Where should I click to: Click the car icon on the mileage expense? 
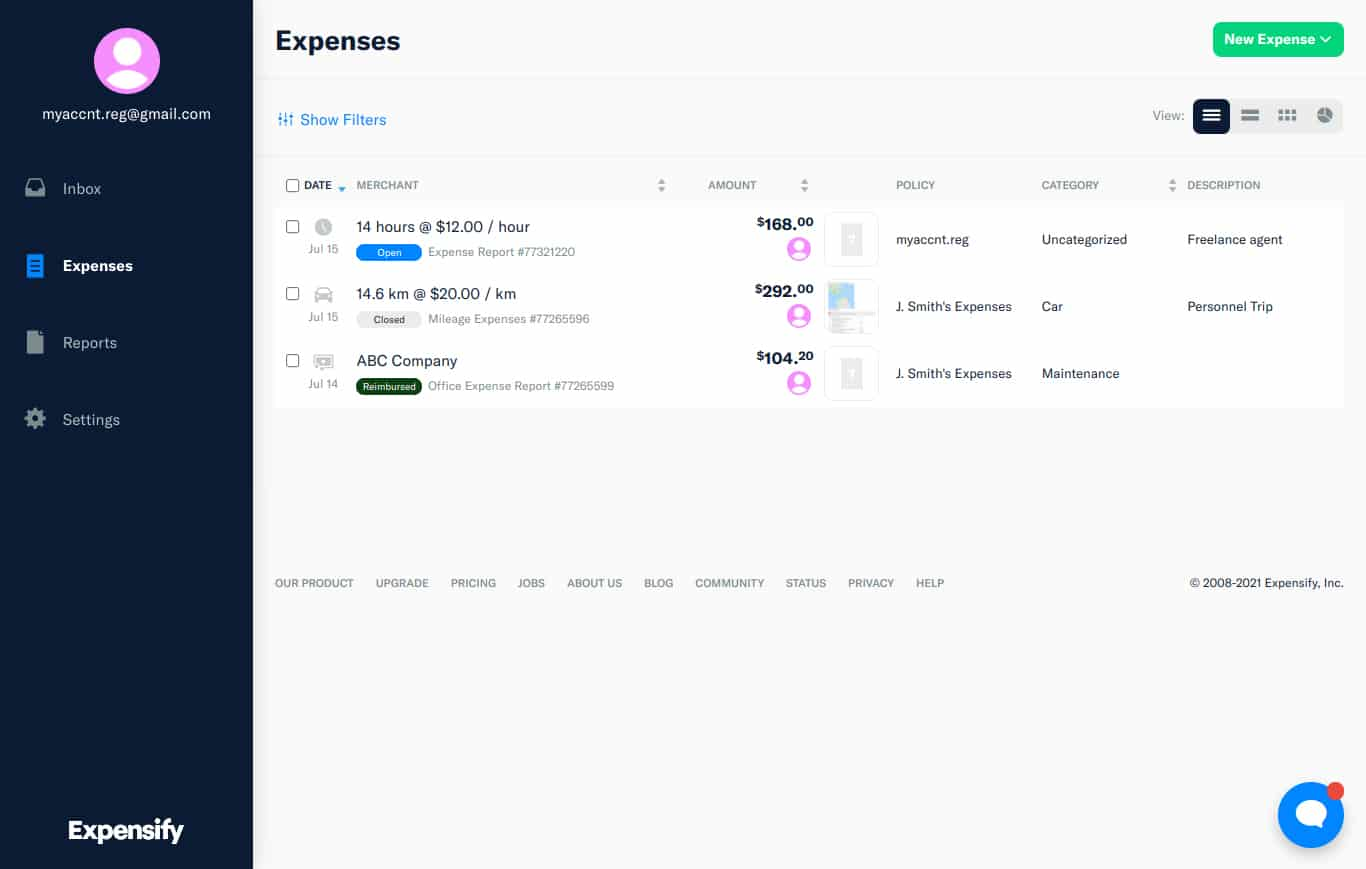point(322,293)
